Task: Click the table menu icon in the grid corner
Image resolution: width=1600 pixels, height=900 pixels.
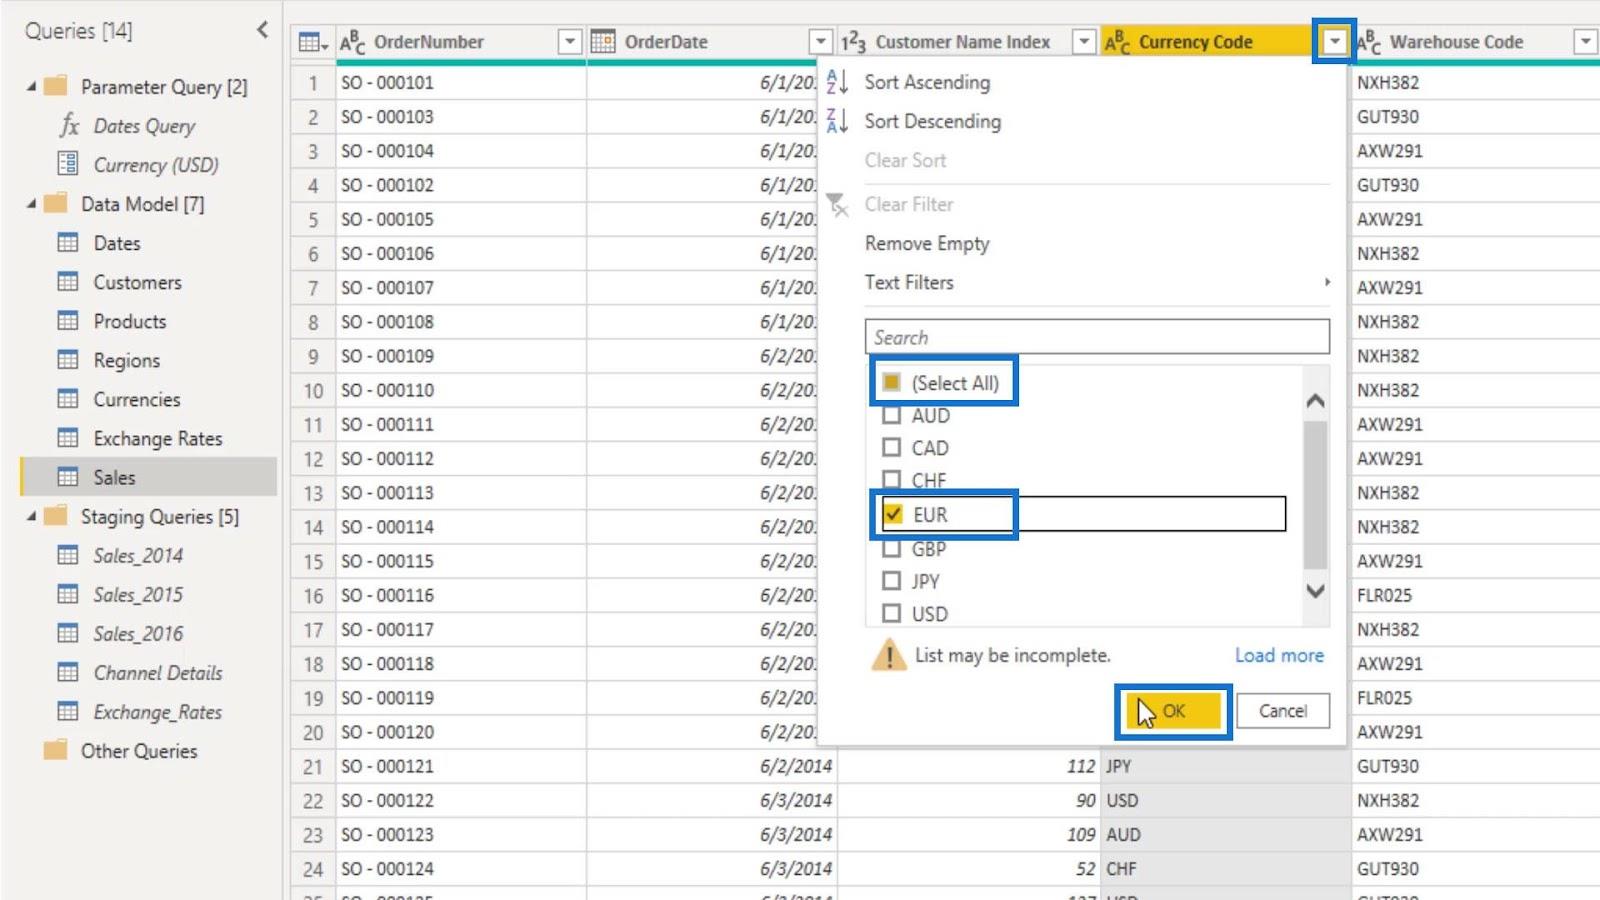Action: tap(313, 42)
